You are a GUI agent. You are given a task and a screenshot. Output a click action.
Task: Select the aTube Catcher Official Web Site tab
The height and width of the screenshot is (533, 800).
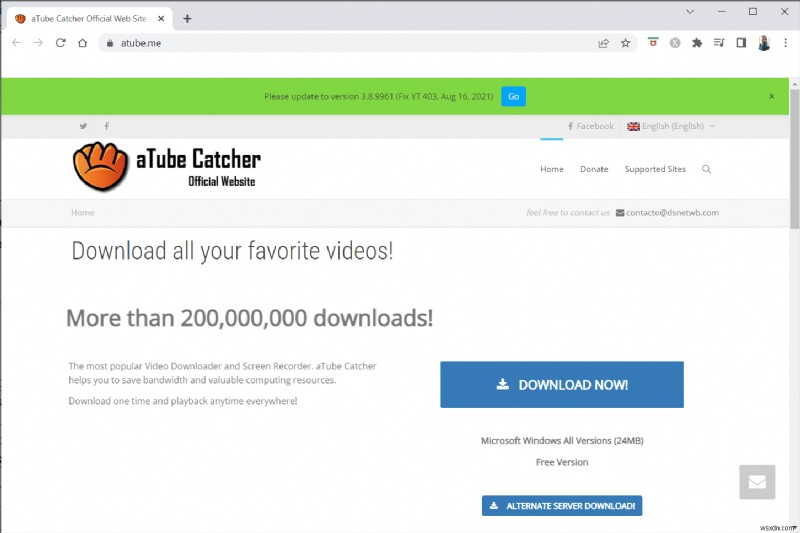click(89, 18)
